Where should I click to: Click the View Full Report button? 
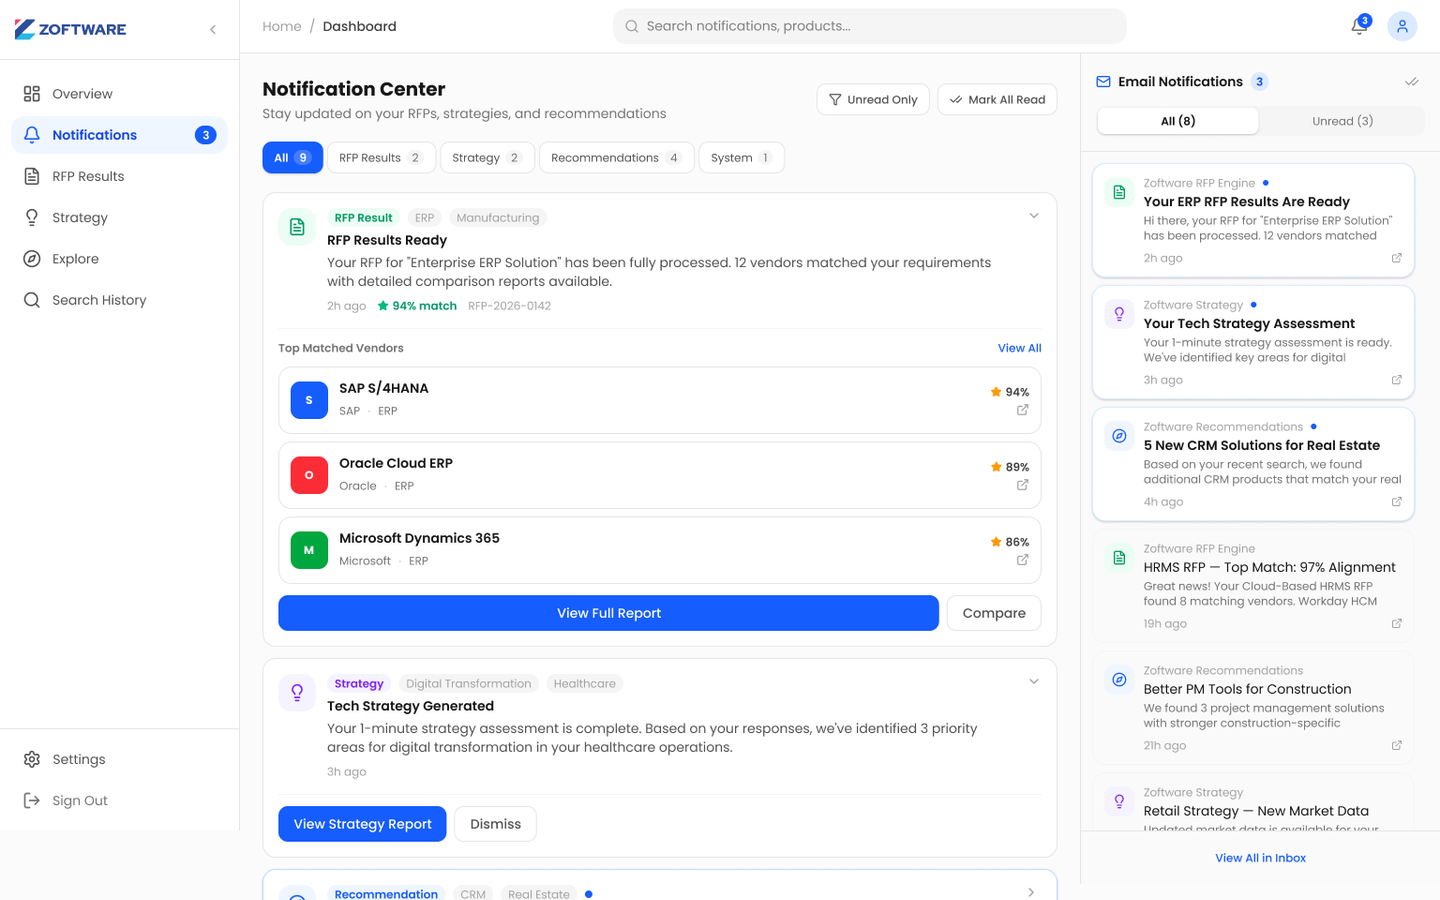click(x=608, y=613)
